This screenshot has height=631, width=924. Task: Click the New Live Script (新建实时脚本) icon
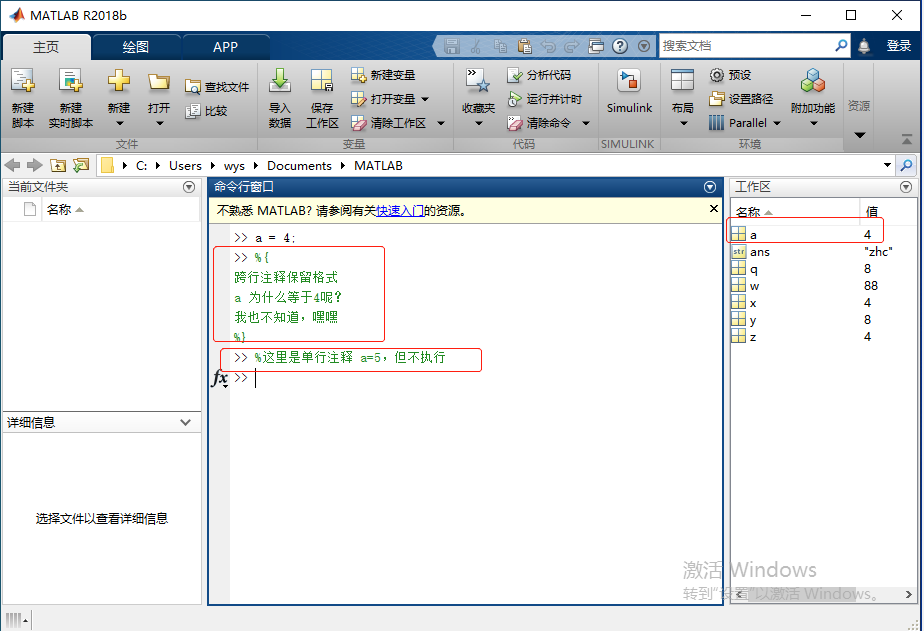coord(71,81)
